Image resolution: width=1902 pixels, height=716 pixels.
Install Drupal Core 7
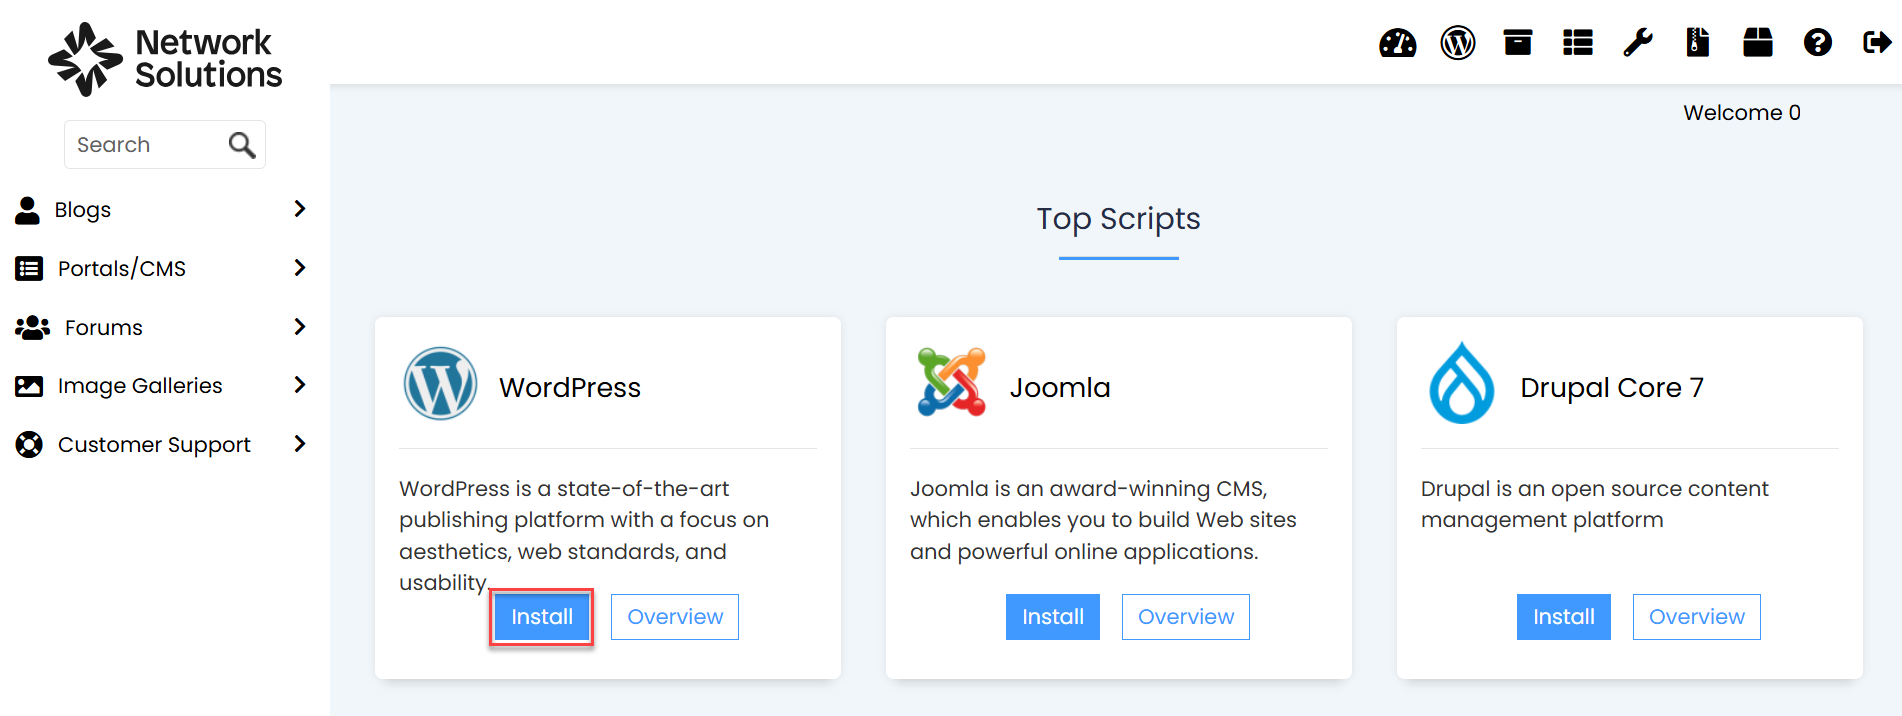(1564, 617)
